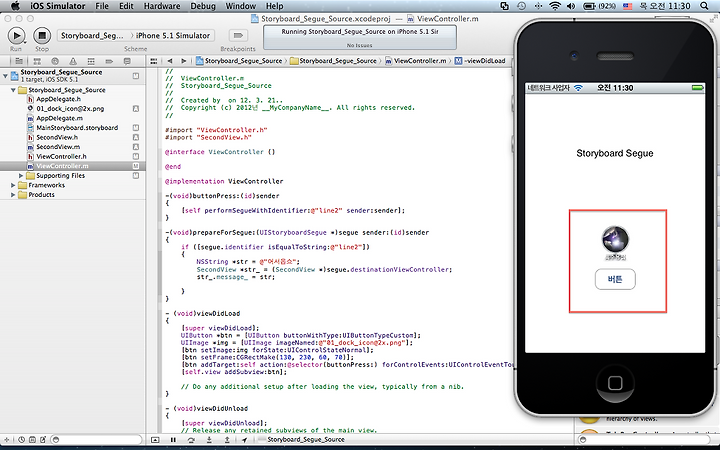Open the input source flag menu

click(x=627, y=6)
